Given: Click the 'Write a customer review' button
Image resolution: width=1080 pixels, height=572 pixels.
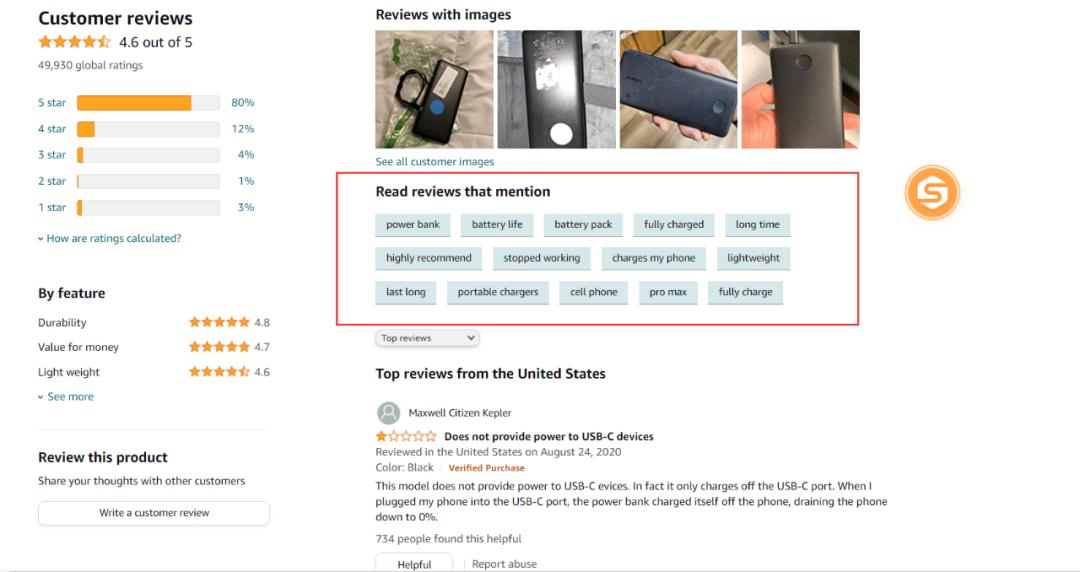Looking at the screenshot, I should [x=154, y=513].
